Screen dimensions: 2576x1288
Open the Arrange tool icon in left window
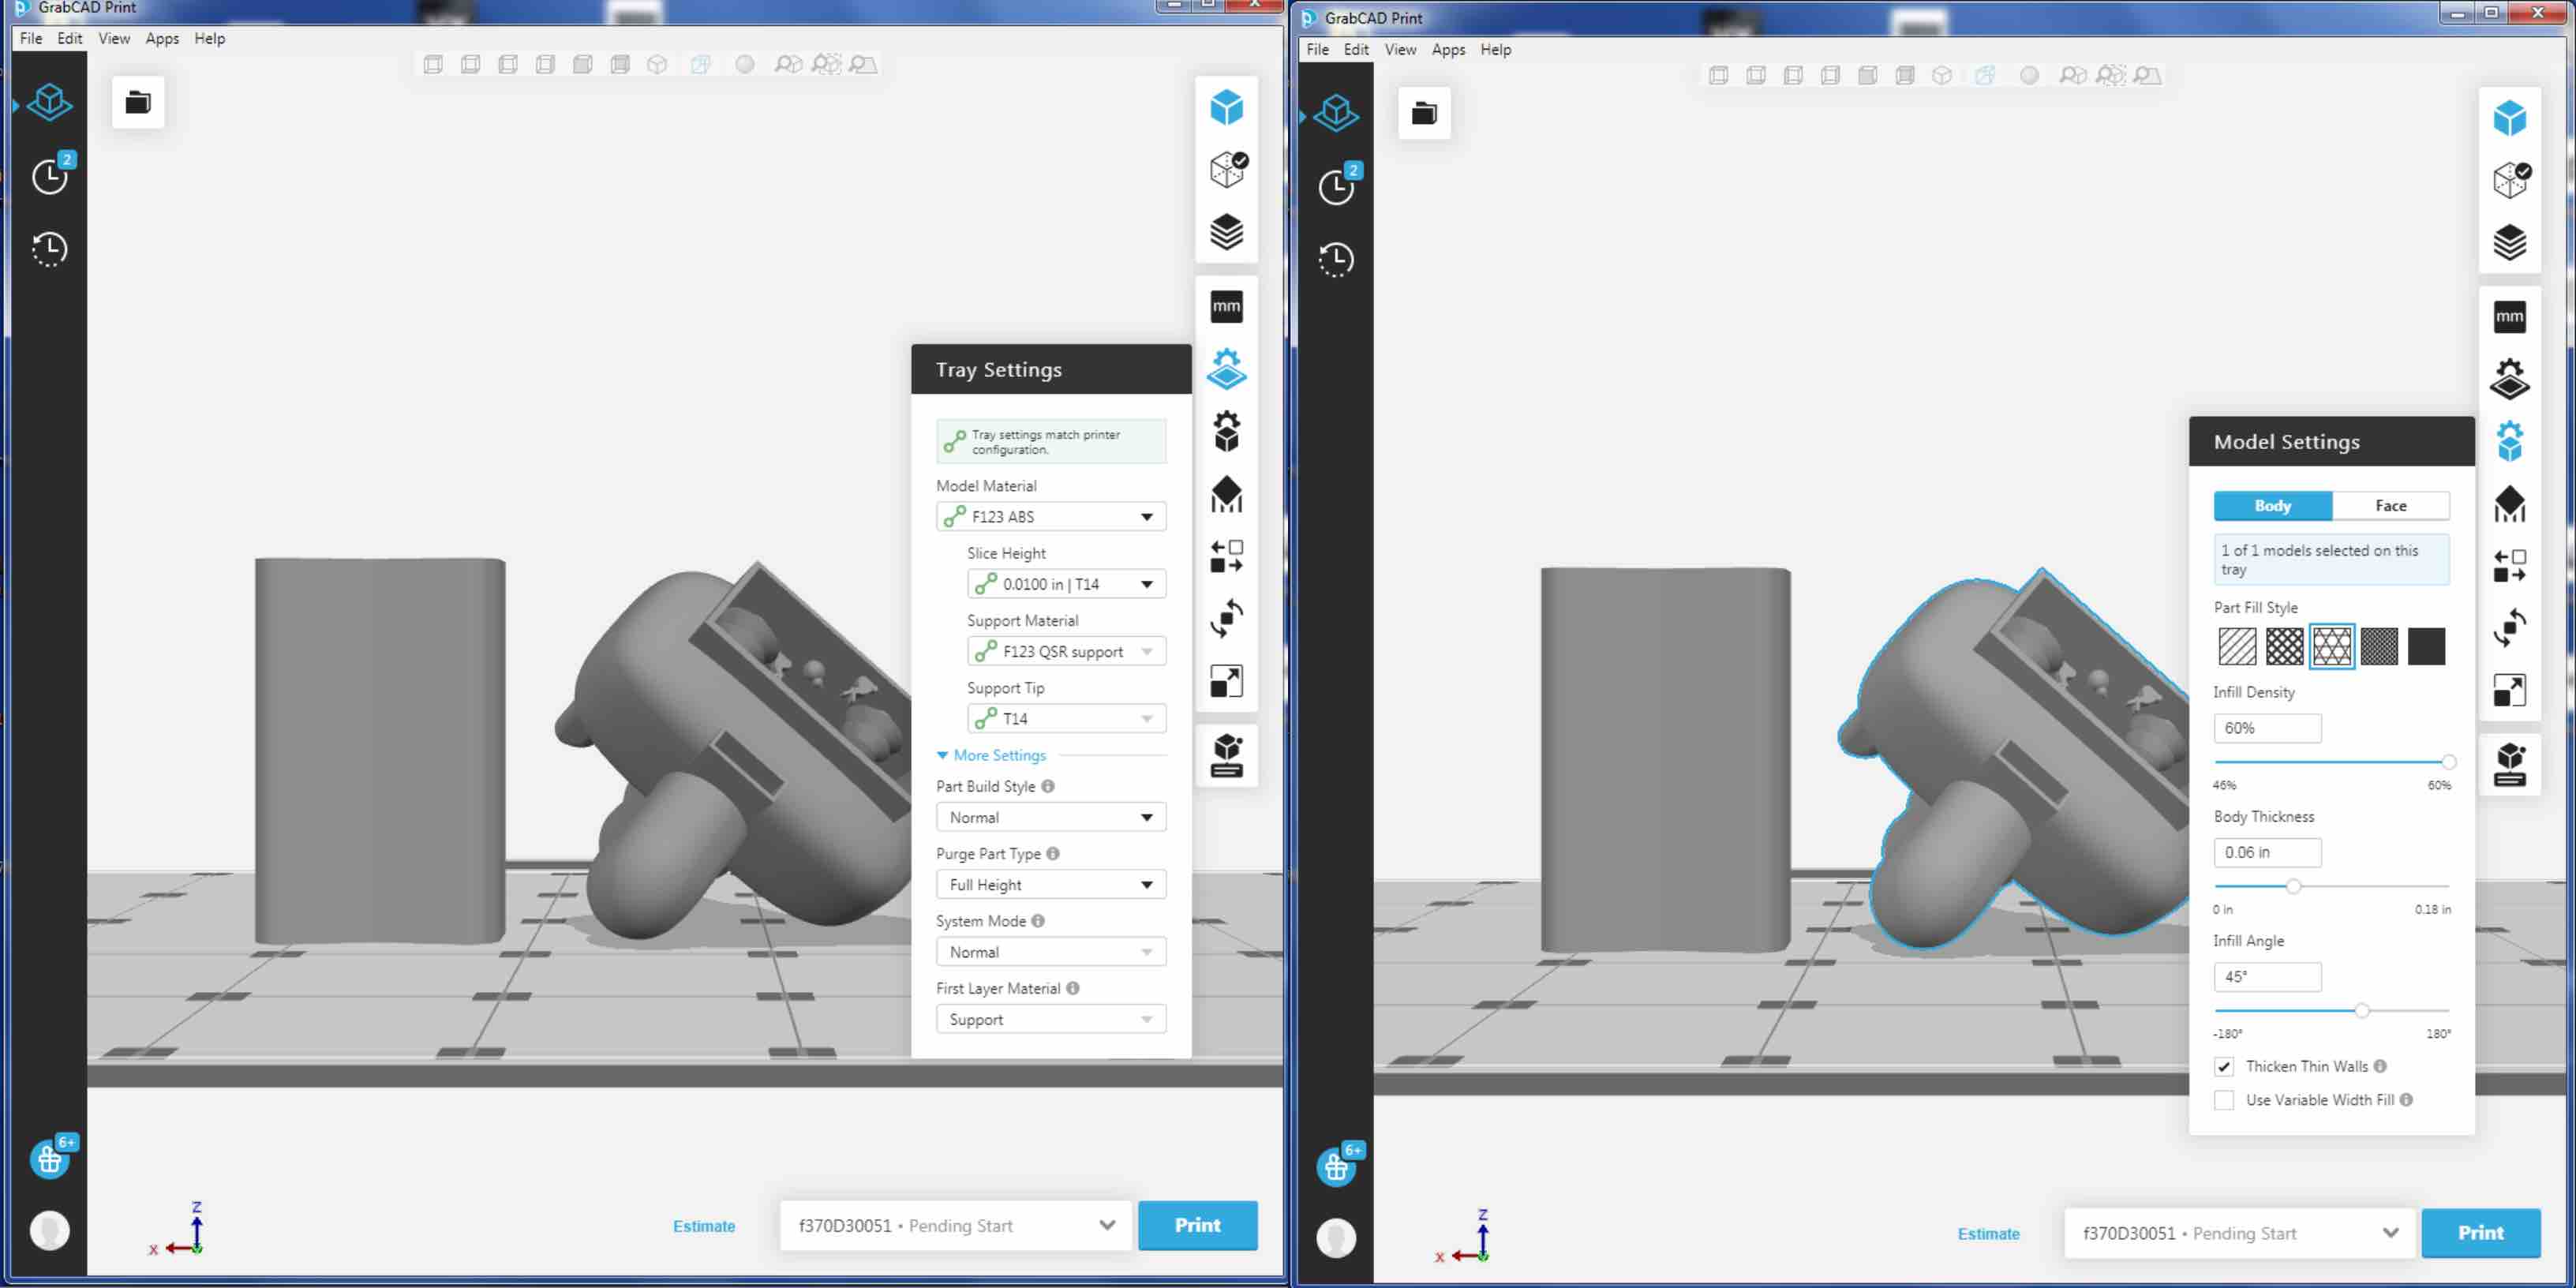(x=1226, y=557)
